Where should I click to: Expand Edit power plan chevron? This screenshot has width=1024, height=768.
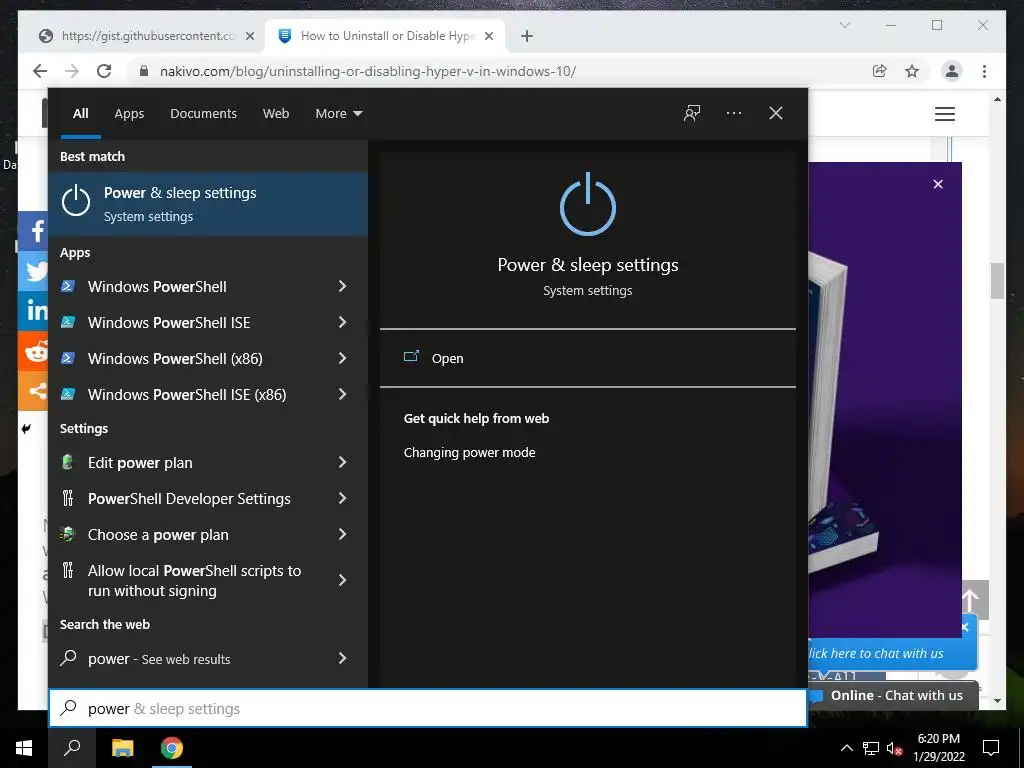pyautogui.click(x=342, y=462)
